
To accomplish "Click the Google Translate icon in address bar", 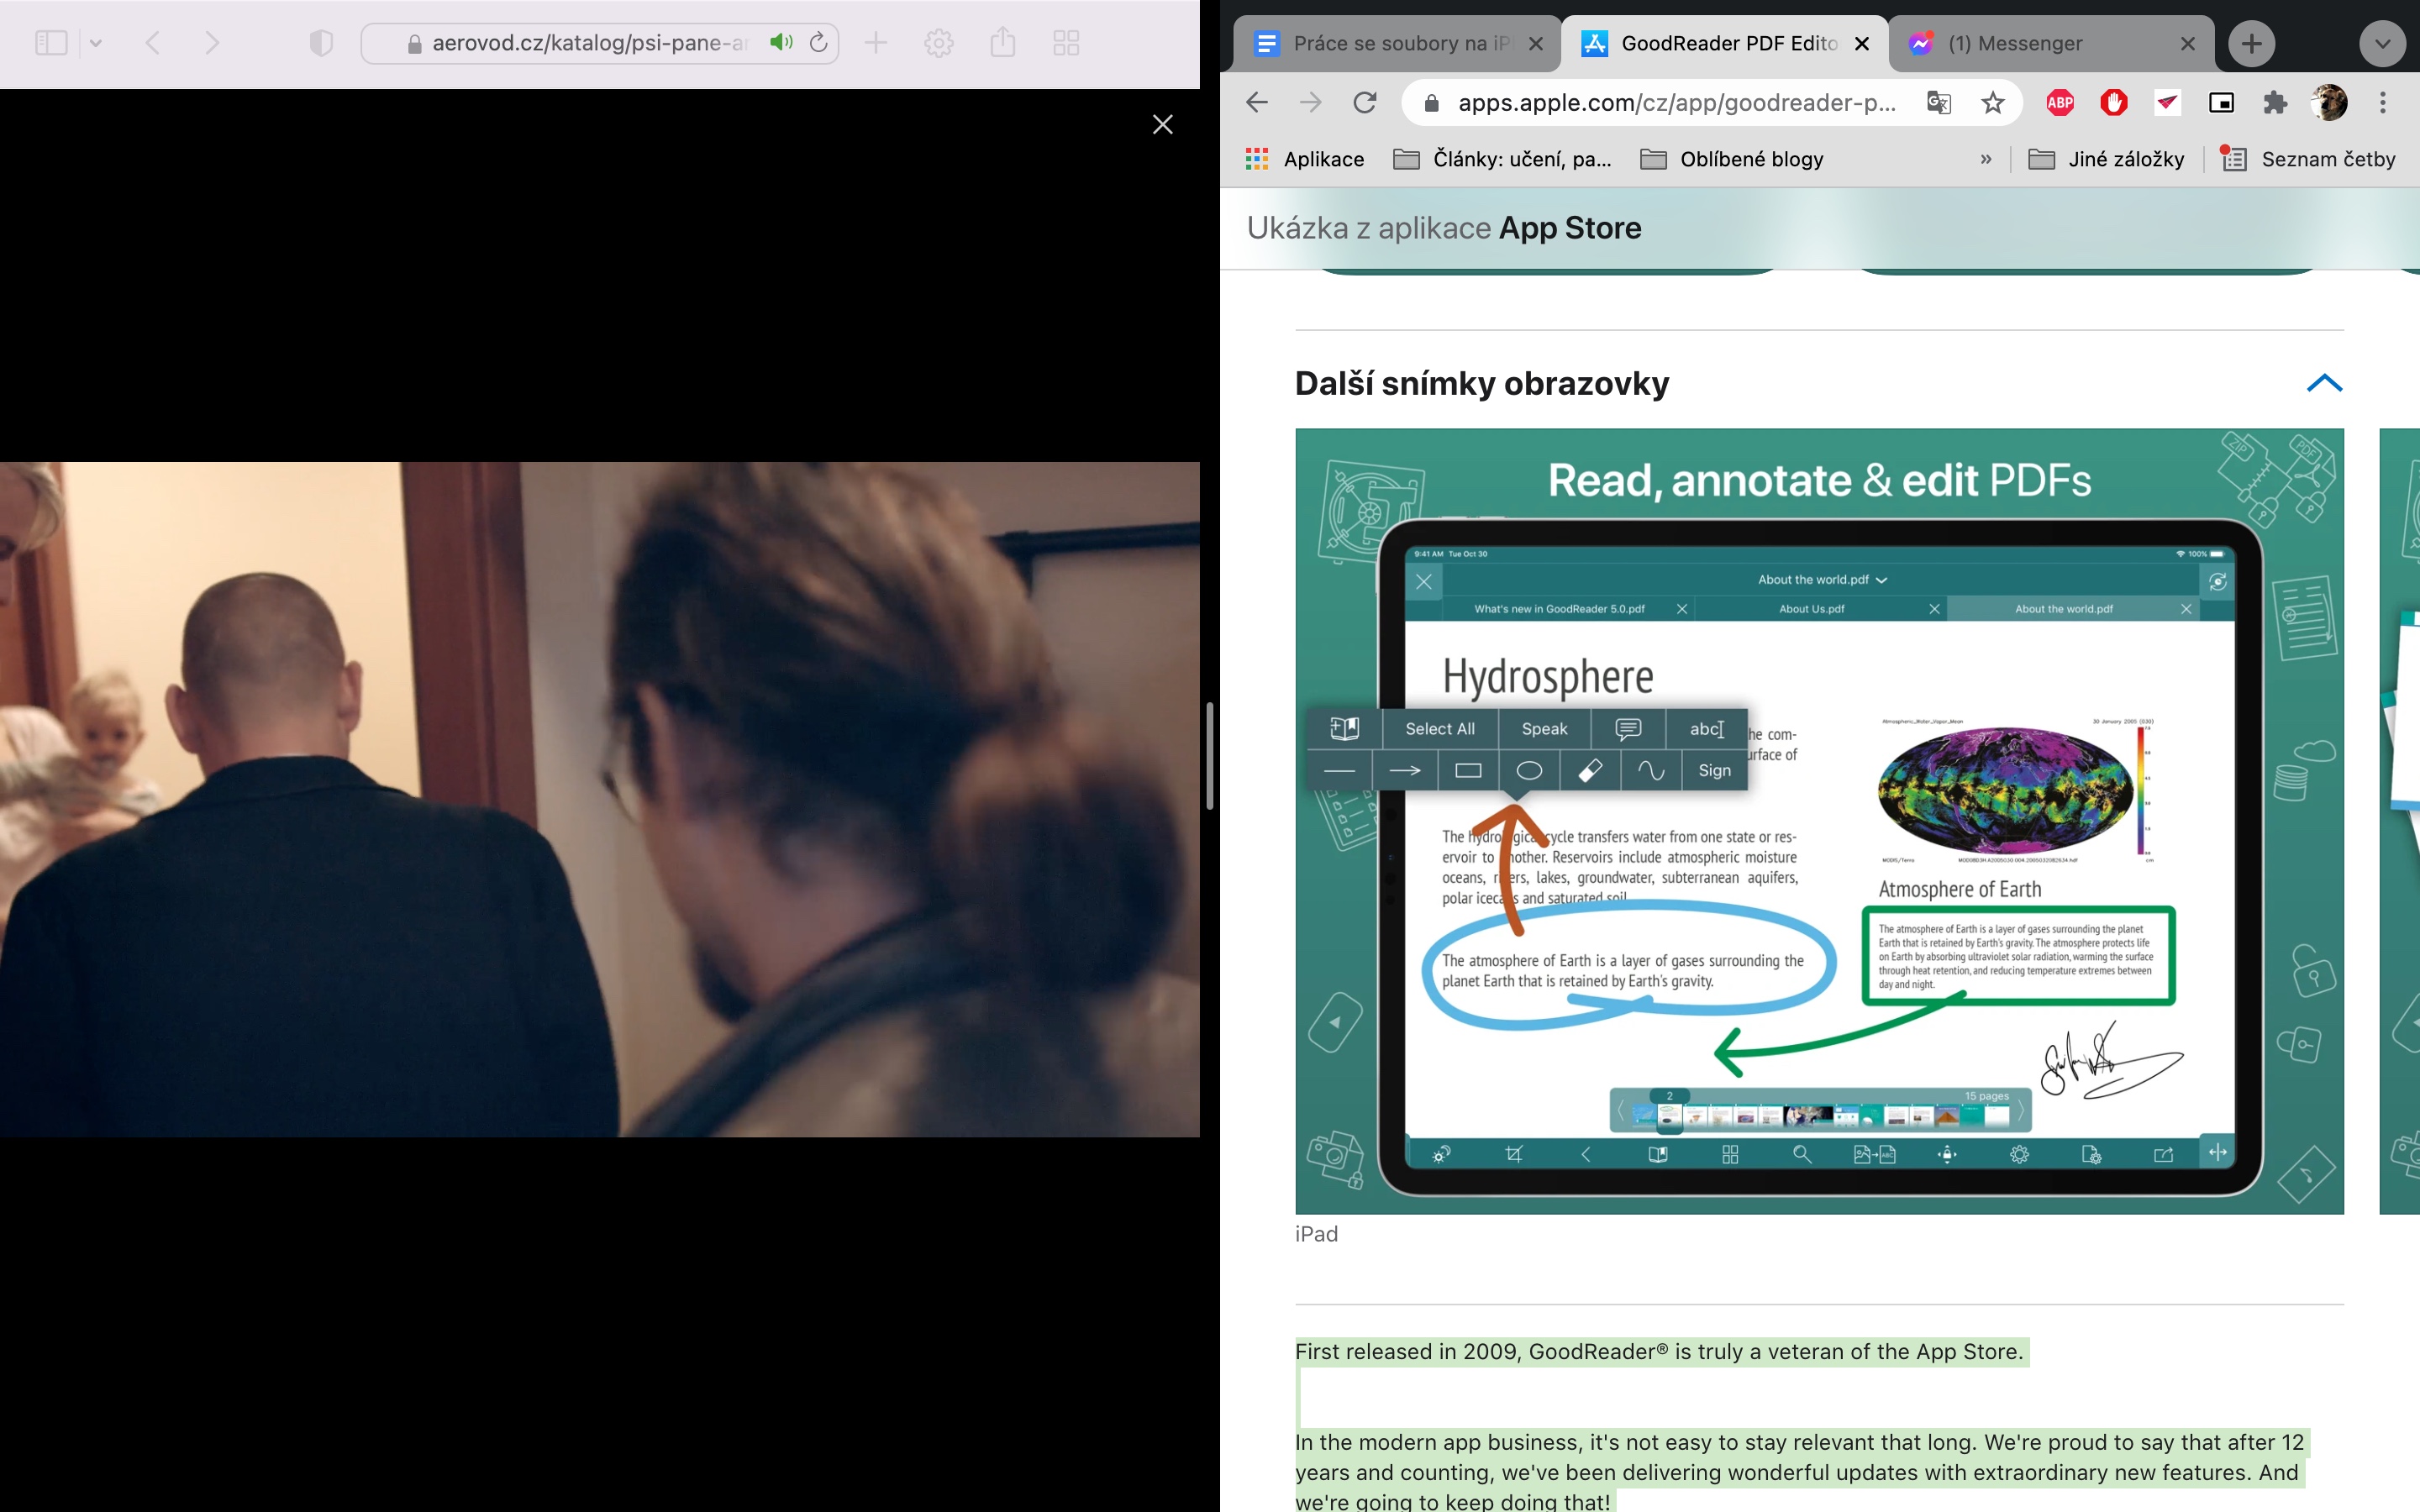I will pyautogui.click(x=1939, y=103).
